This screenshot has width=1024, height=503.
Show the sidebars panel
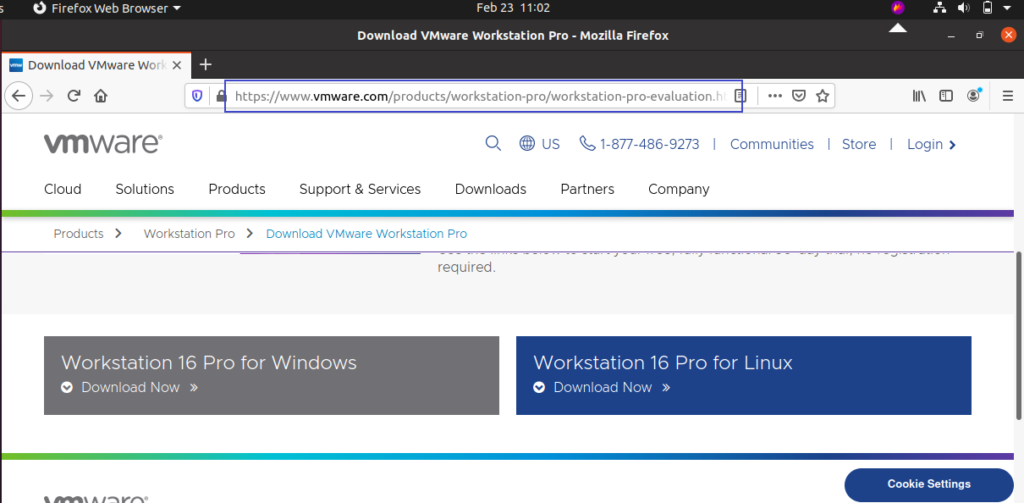tap(946, 96)
